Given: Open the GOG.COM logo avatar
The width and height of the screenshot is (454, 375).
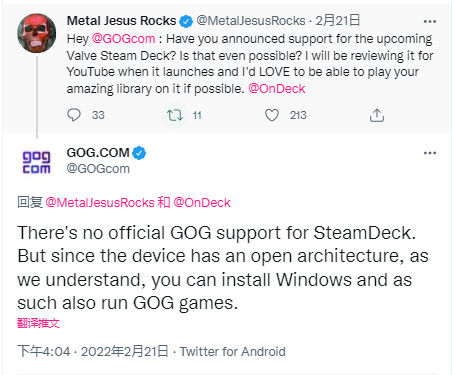Looking at the screenshot, I should click(x=36, y=162).
